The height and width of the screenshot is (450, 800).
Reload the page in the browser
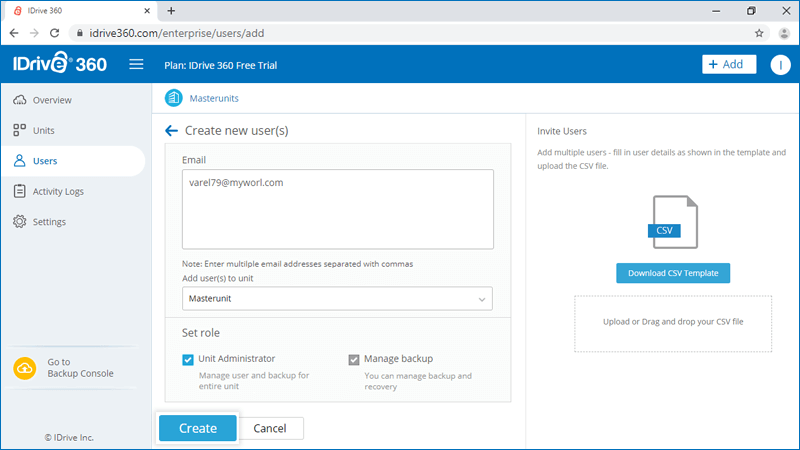click(55, 33)
